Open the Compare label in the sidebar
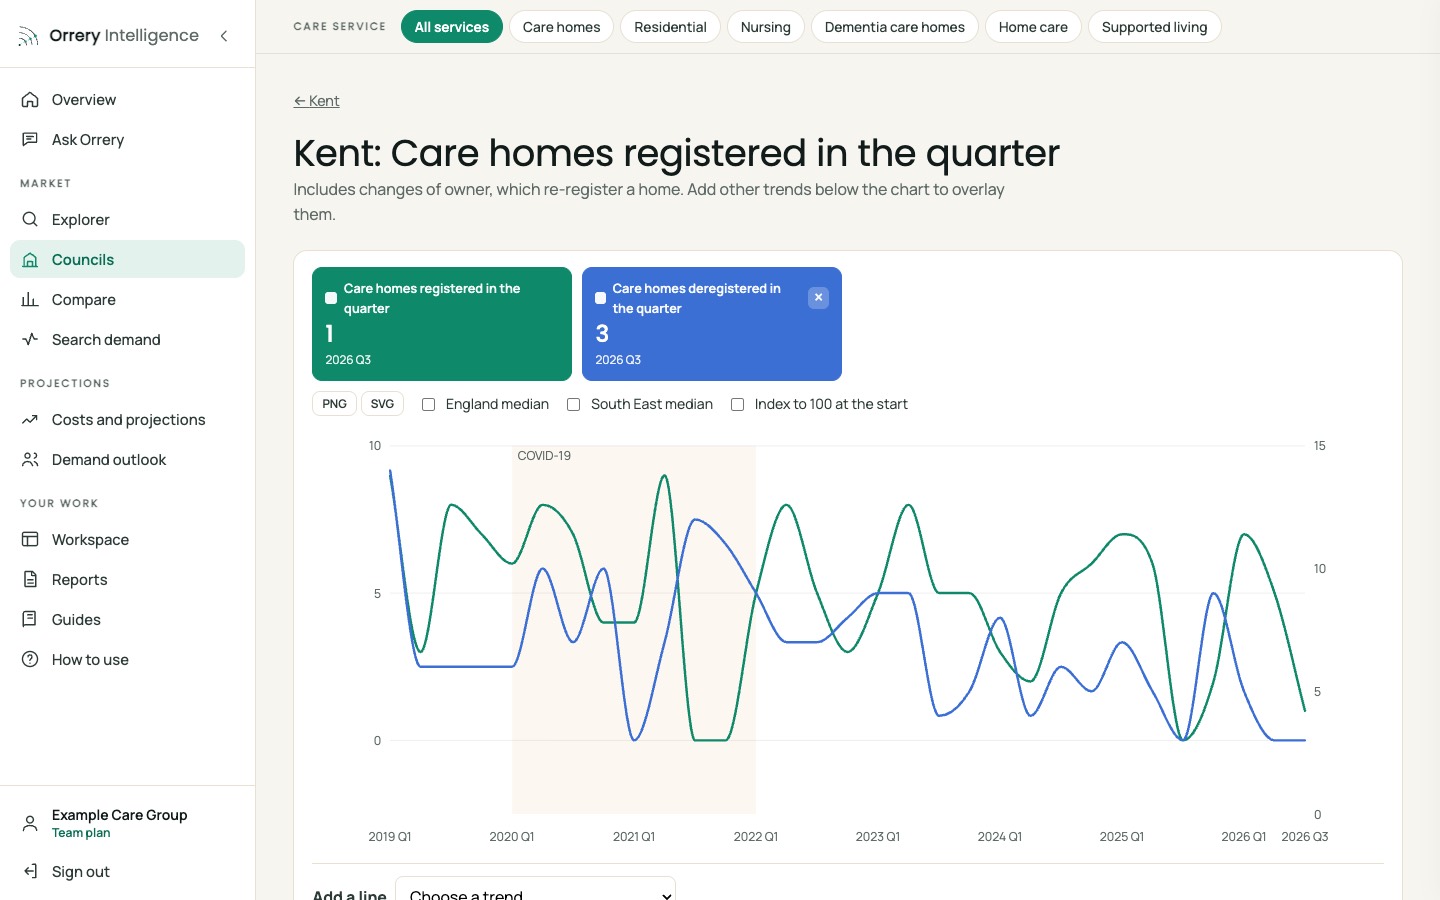The height and width of the screenshot is (900, 1440). point(84,300)
